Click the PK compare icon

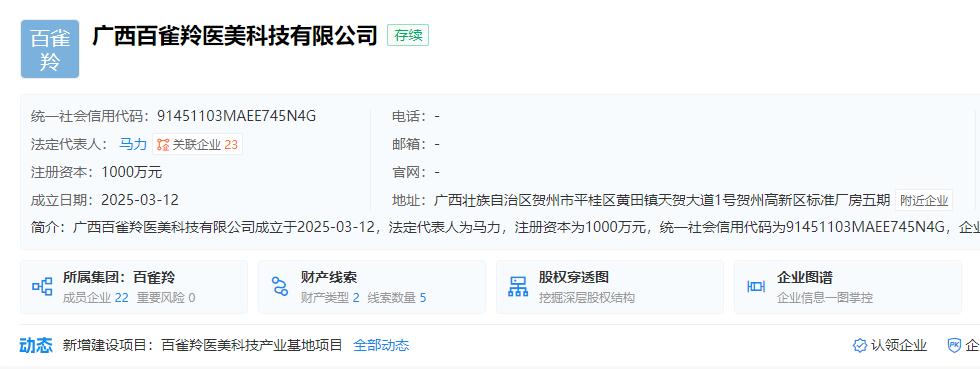click(x=954, y=345)
